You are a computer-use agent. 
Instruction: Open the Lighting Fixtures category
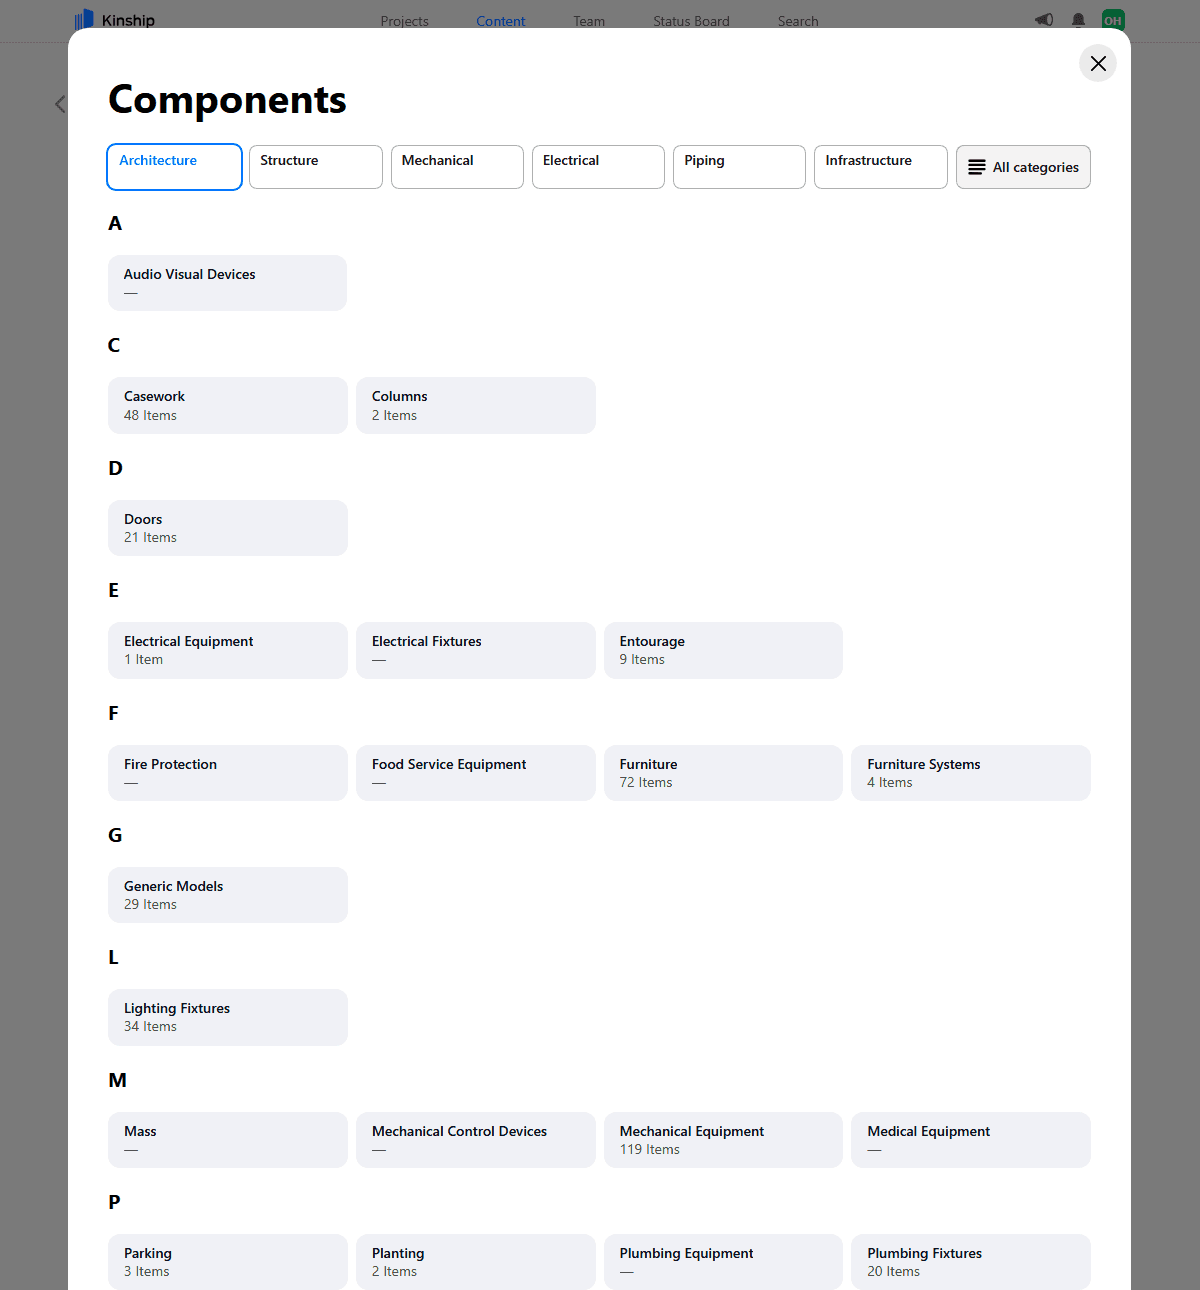(x=227, y=1017)
